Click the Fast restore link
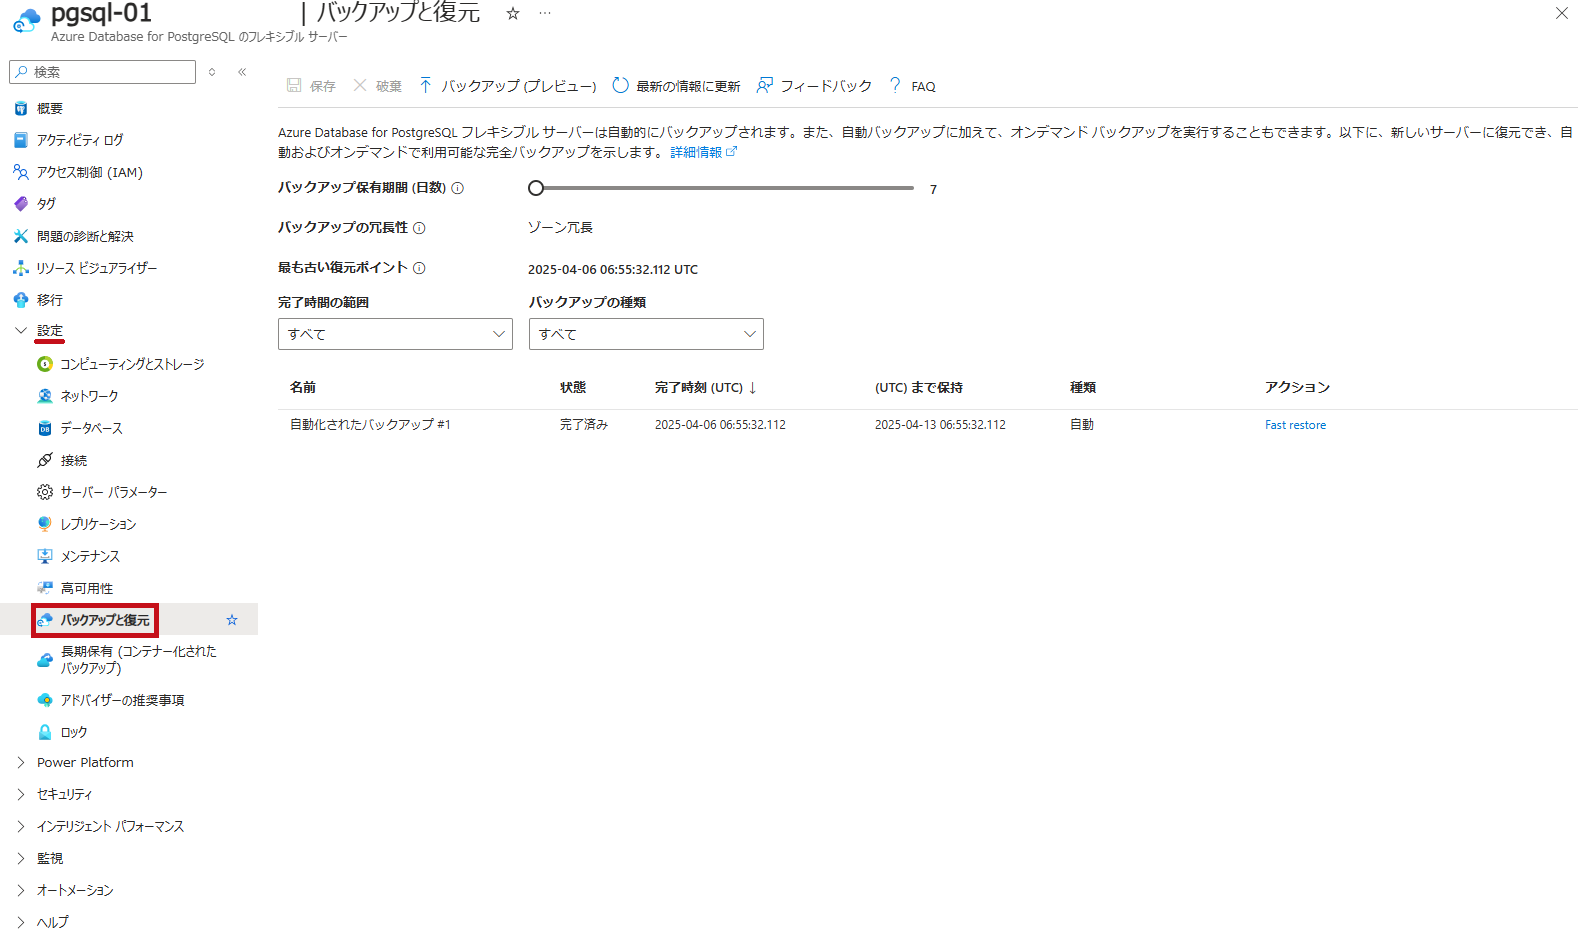This screenshot has width=1585, height=935. (1295, 425)
